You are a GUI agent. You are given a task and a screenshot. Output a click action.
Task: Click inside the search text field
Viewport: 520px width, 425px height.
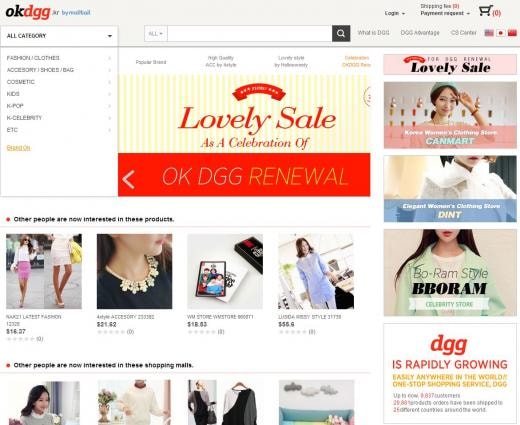coord(249,34)
